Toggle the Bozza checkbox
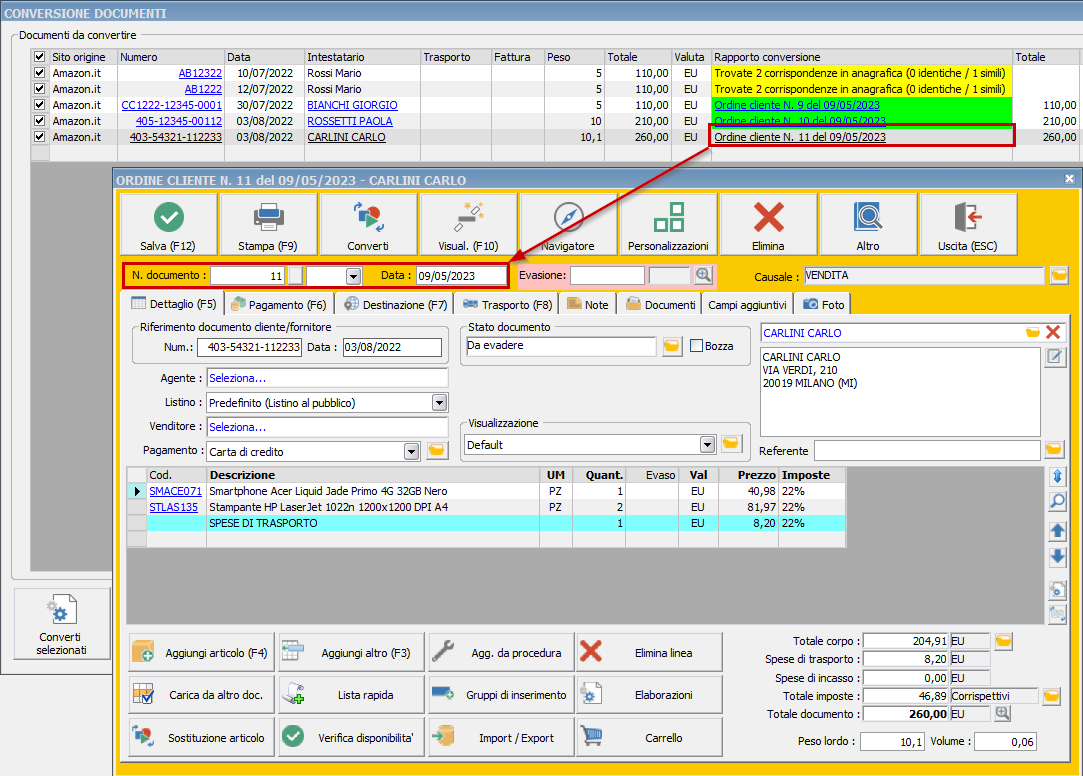This screenshot has height=776, width=1083. (697, 346)
